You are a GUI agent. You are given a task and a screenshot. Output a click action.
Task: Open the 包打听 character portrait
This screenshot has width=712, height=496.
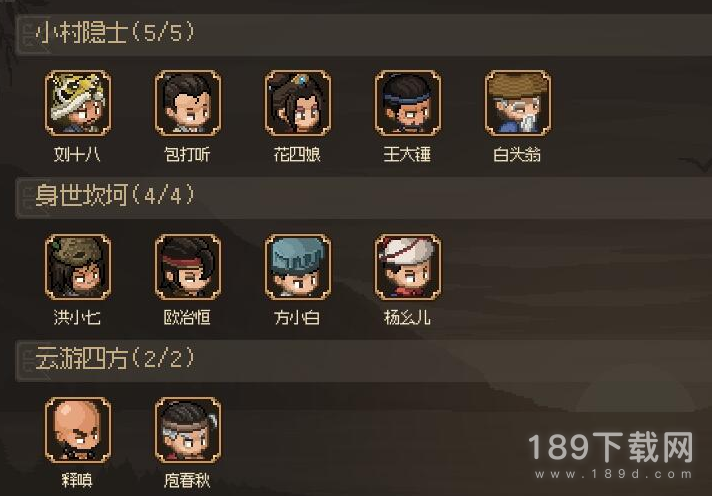click(188, 103)
